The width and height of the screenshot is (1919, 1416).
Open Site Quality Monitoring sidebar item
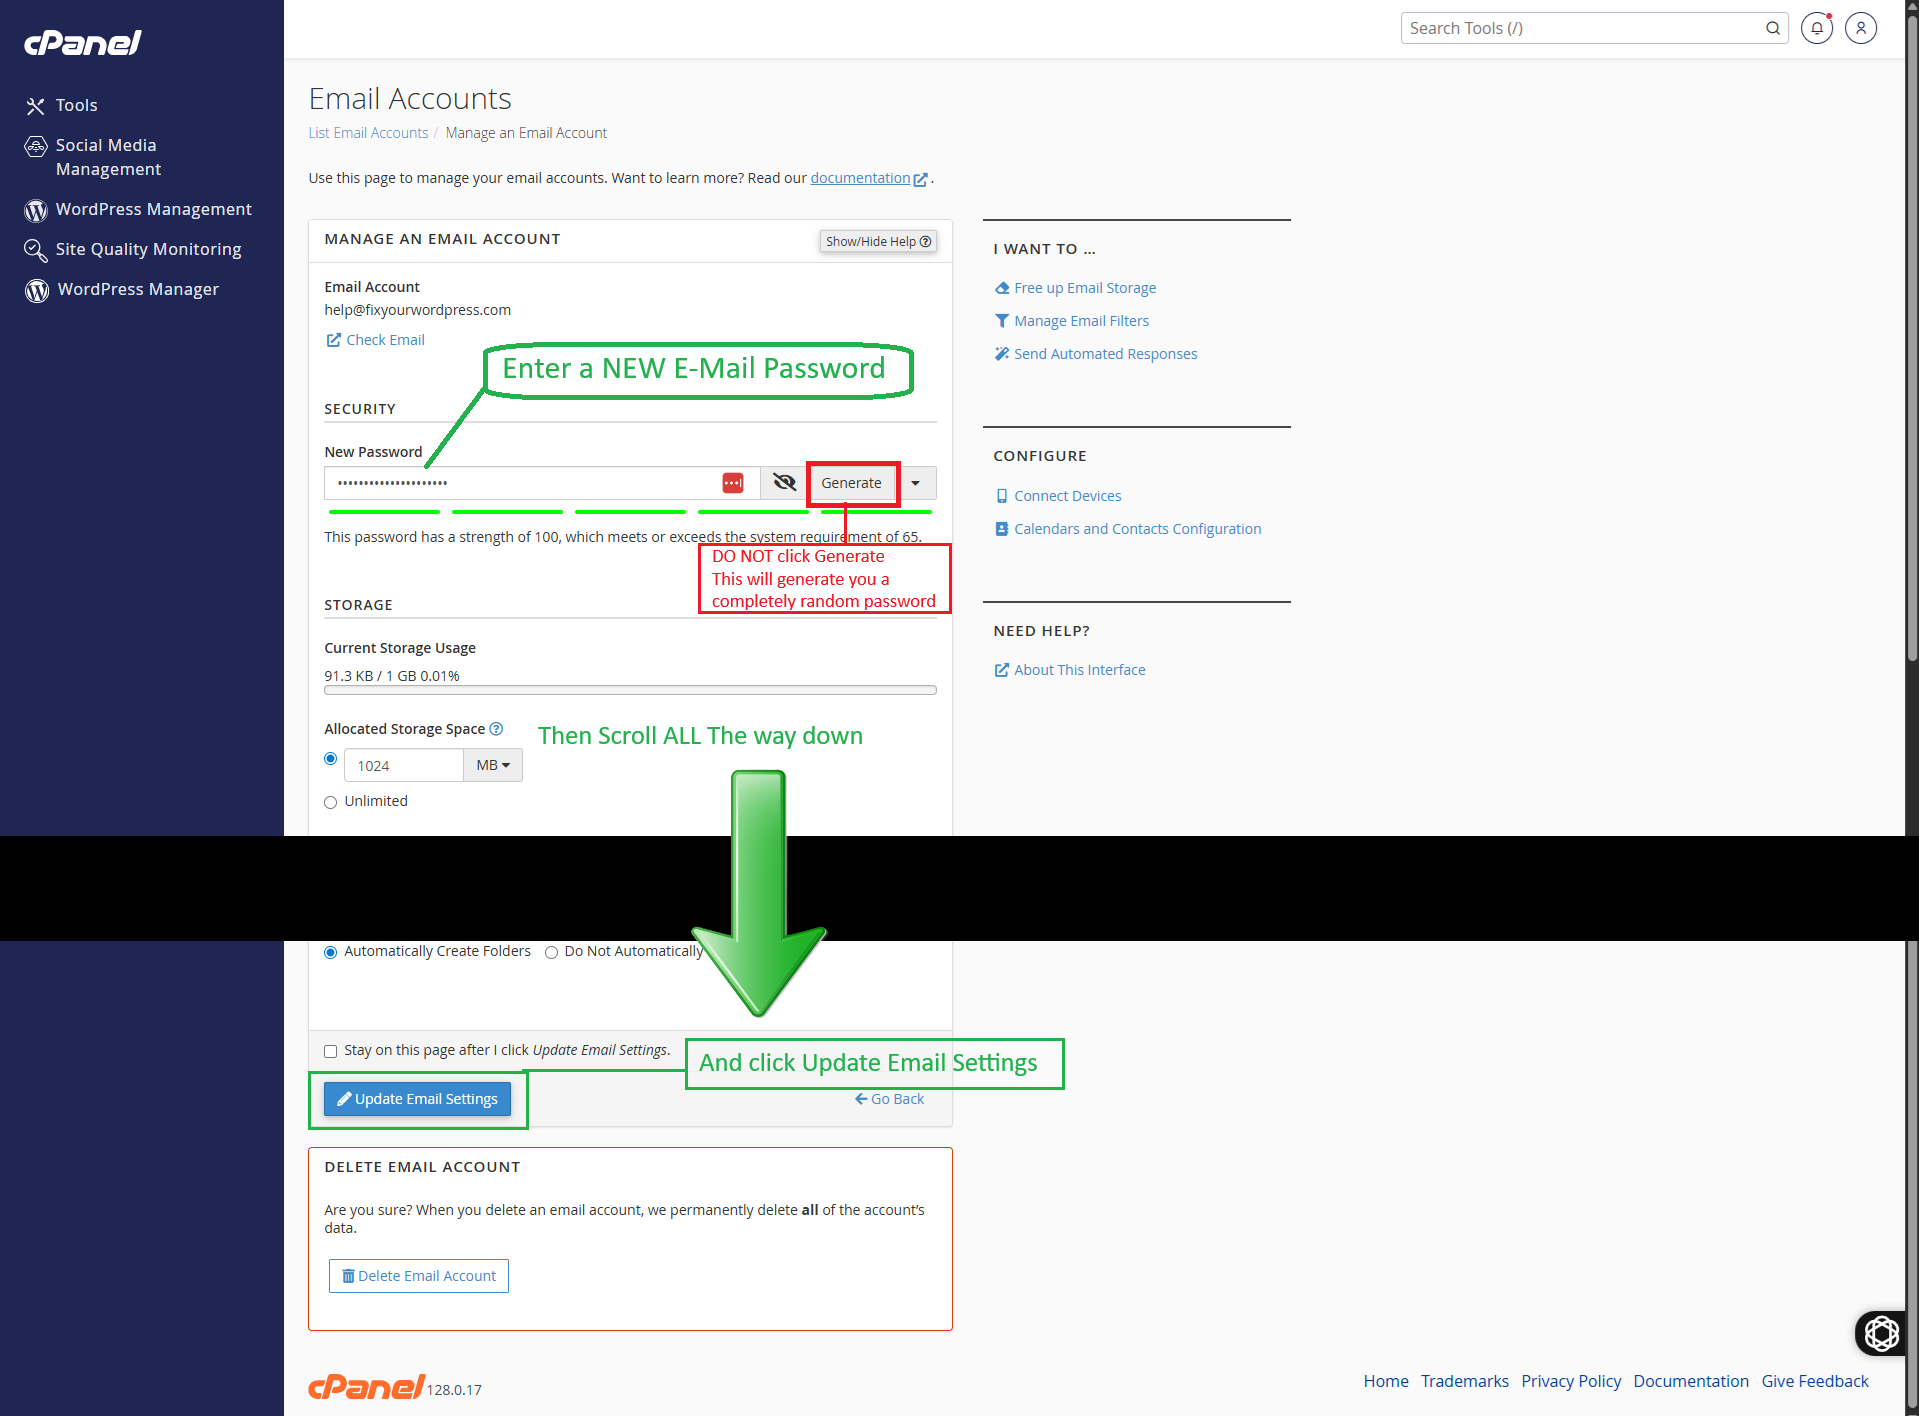pyautogui.click(x=148, y=249)
